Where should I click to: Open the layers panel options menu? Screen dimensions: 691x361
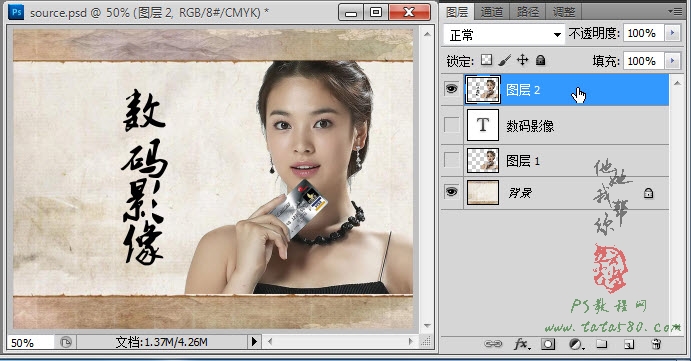coord(675,11)
